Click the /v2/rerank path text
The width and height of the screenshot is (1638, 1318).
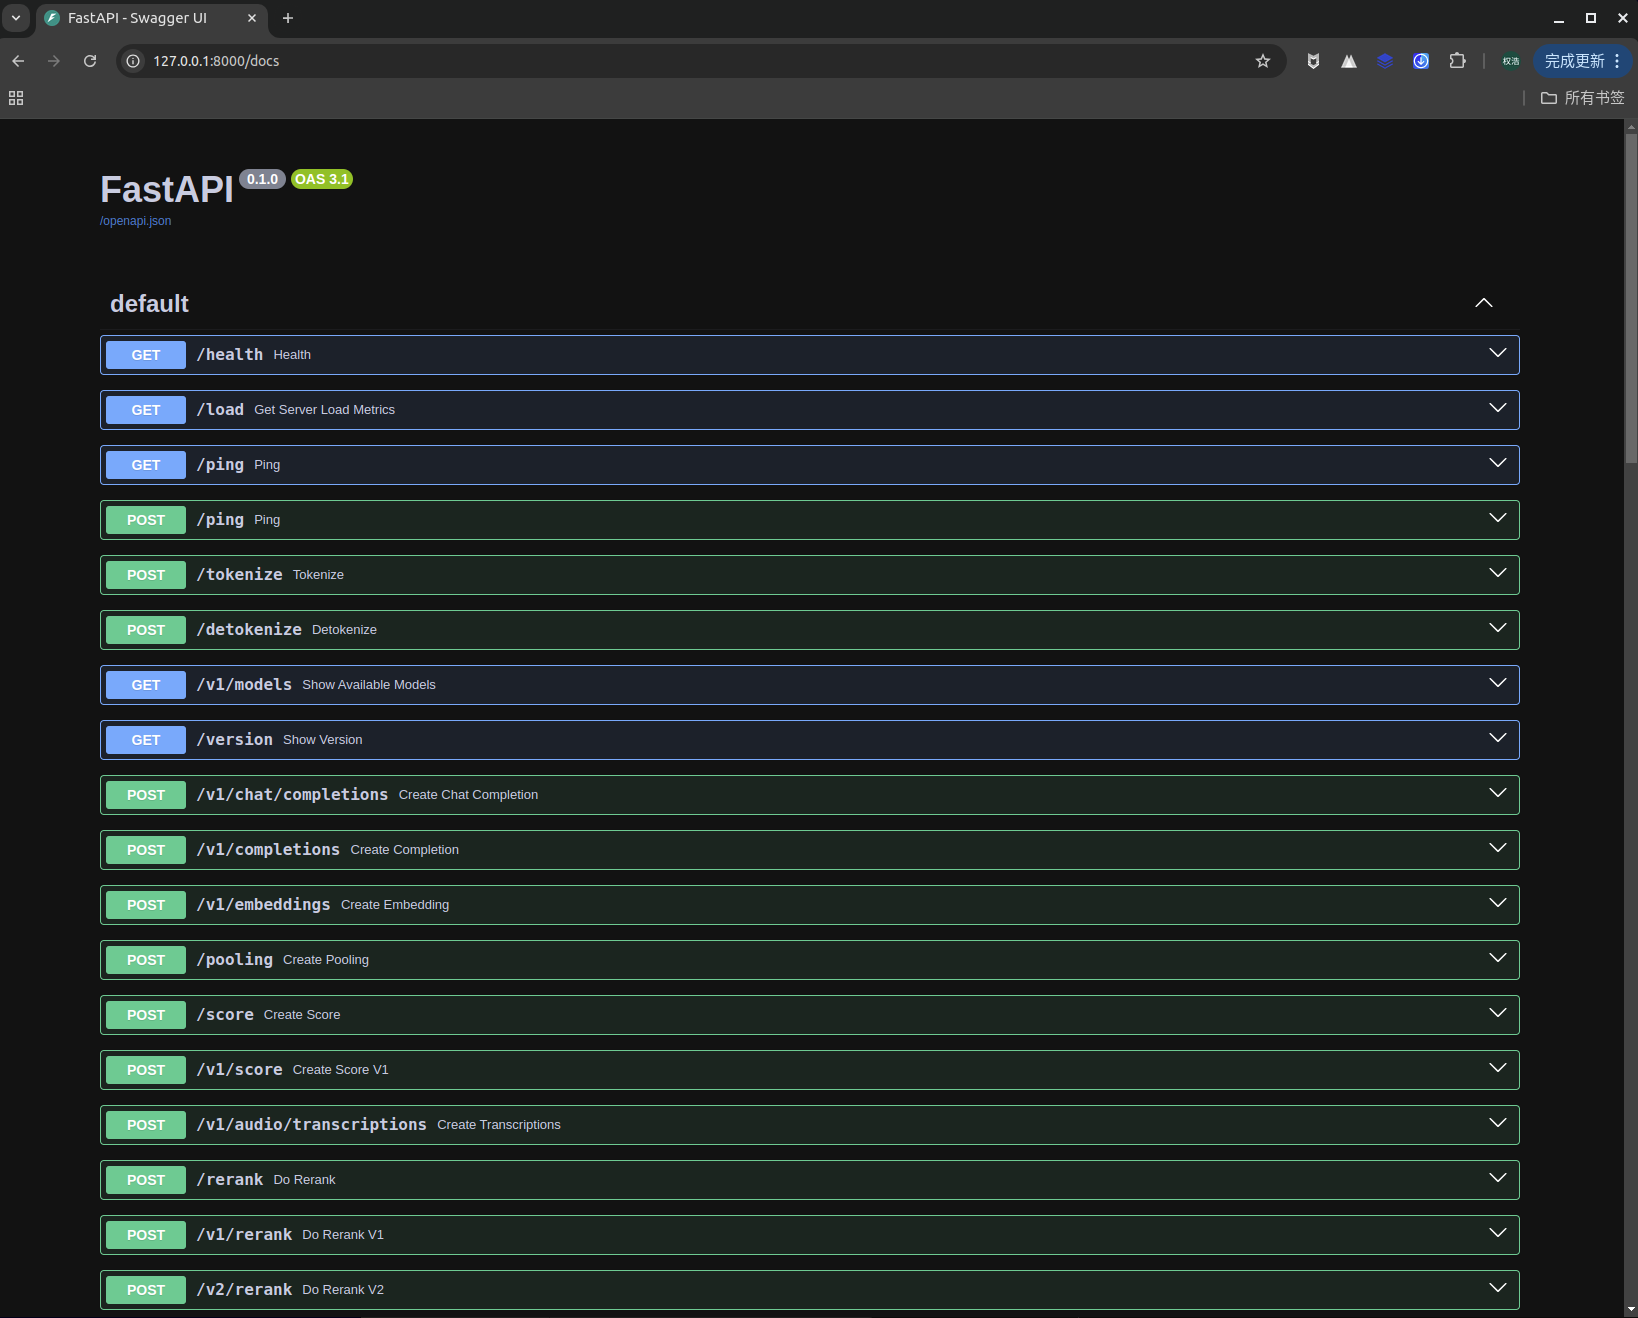(x=245, y=1290)
